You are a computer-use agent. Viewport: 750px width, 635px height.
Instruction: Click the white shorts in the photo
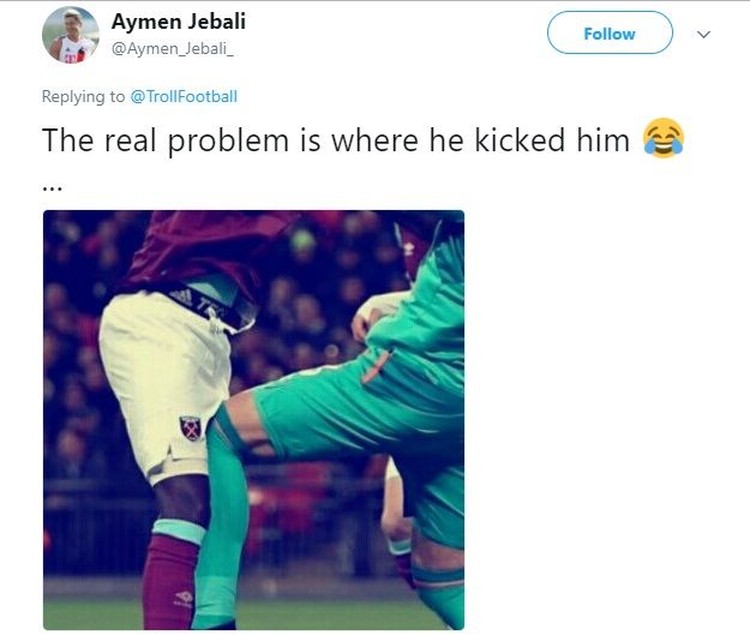point(165,378)
